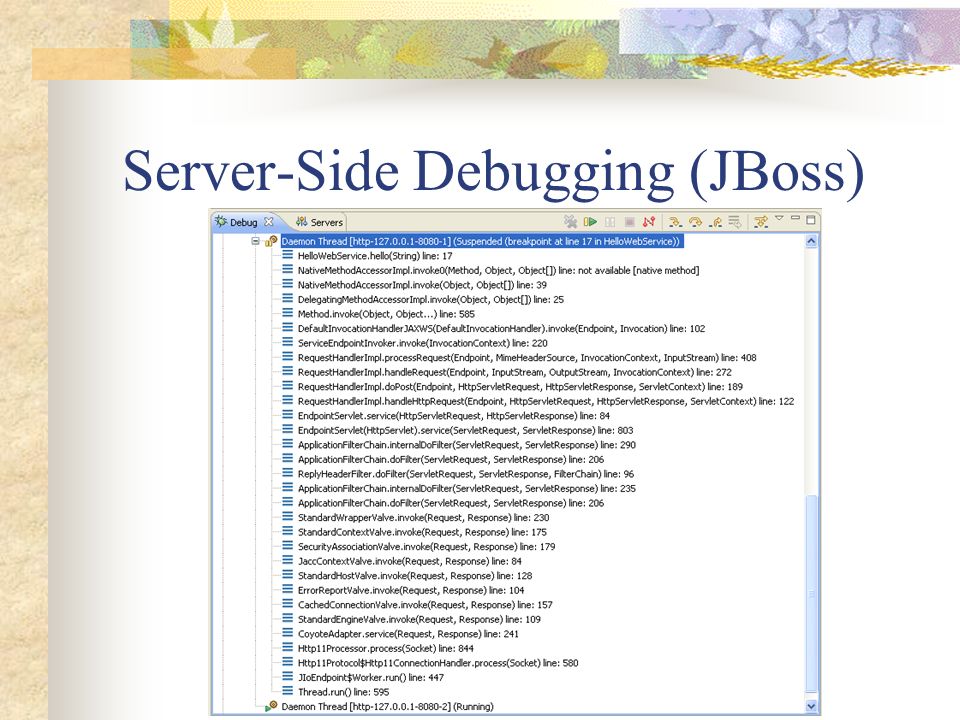Open the Debug view menu triangle
Screen dimensions: 960x720
pyautogui.click(x=779, y=218)
